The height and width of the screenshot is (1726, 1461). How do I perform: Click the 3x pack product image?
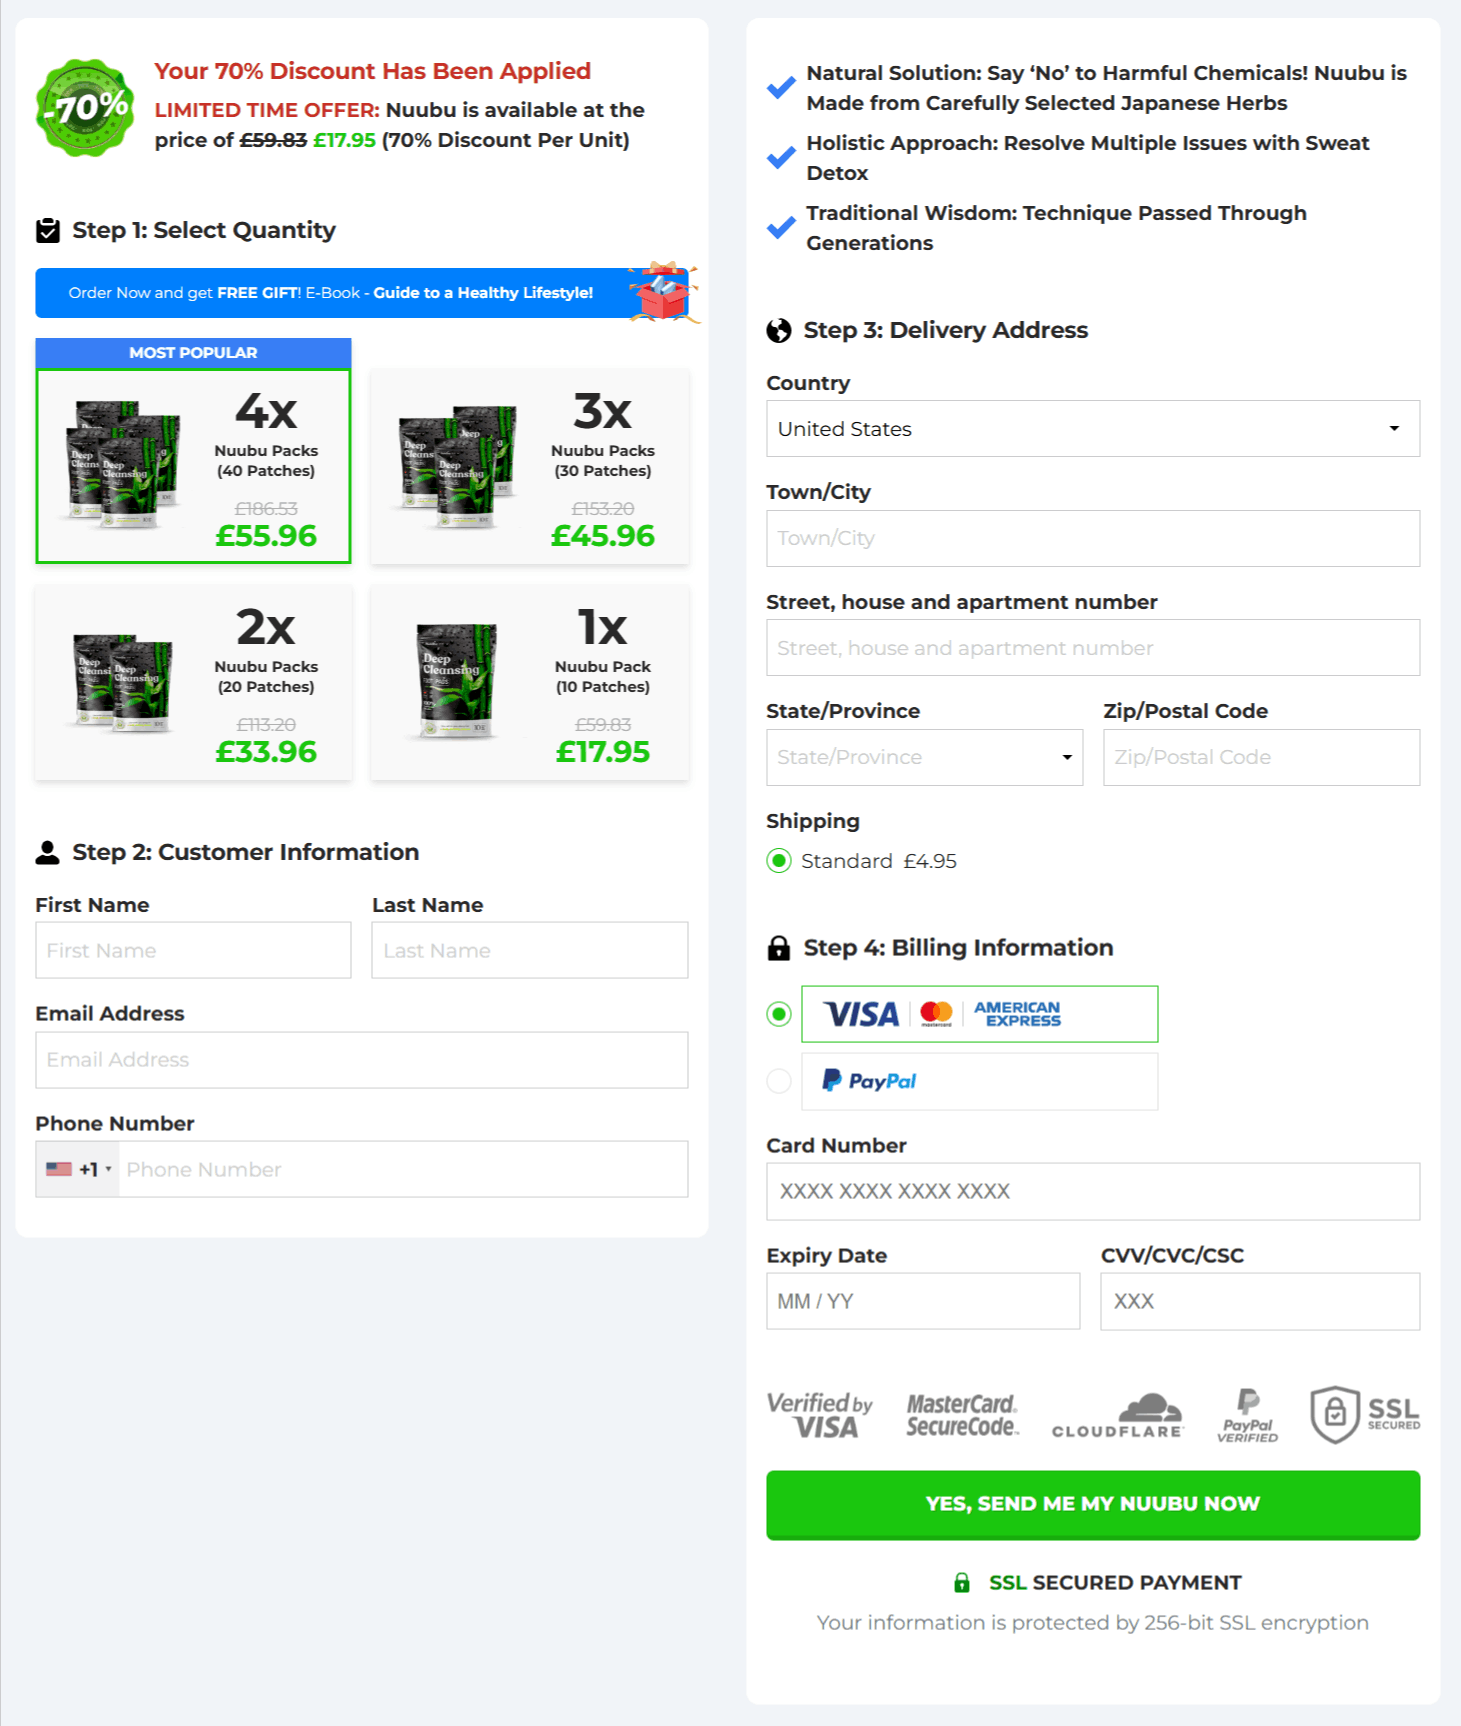[x=458, y=465]
